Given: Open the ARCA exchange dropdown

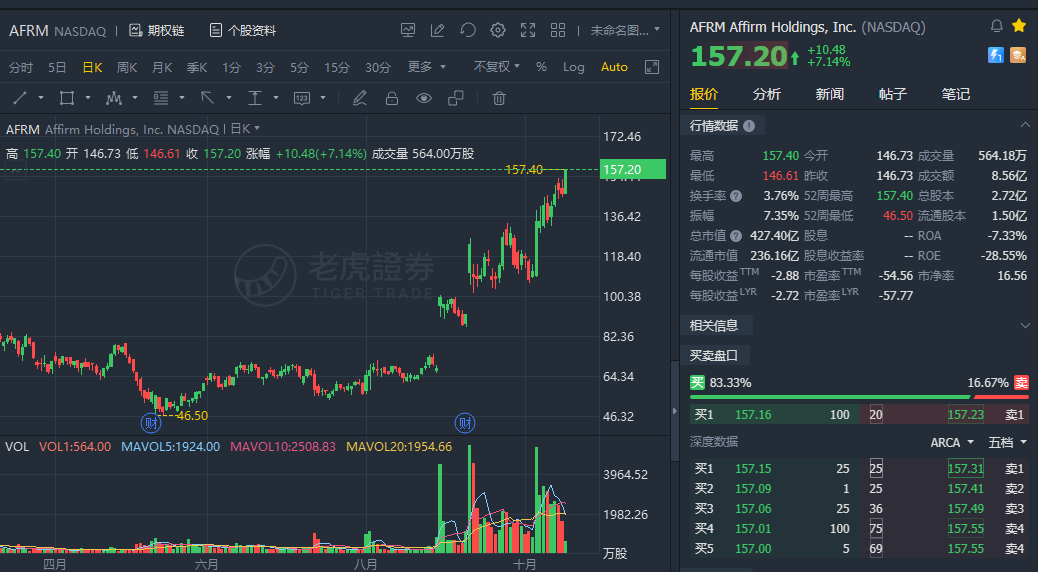Looking at the screenshot, I should 952,442.
